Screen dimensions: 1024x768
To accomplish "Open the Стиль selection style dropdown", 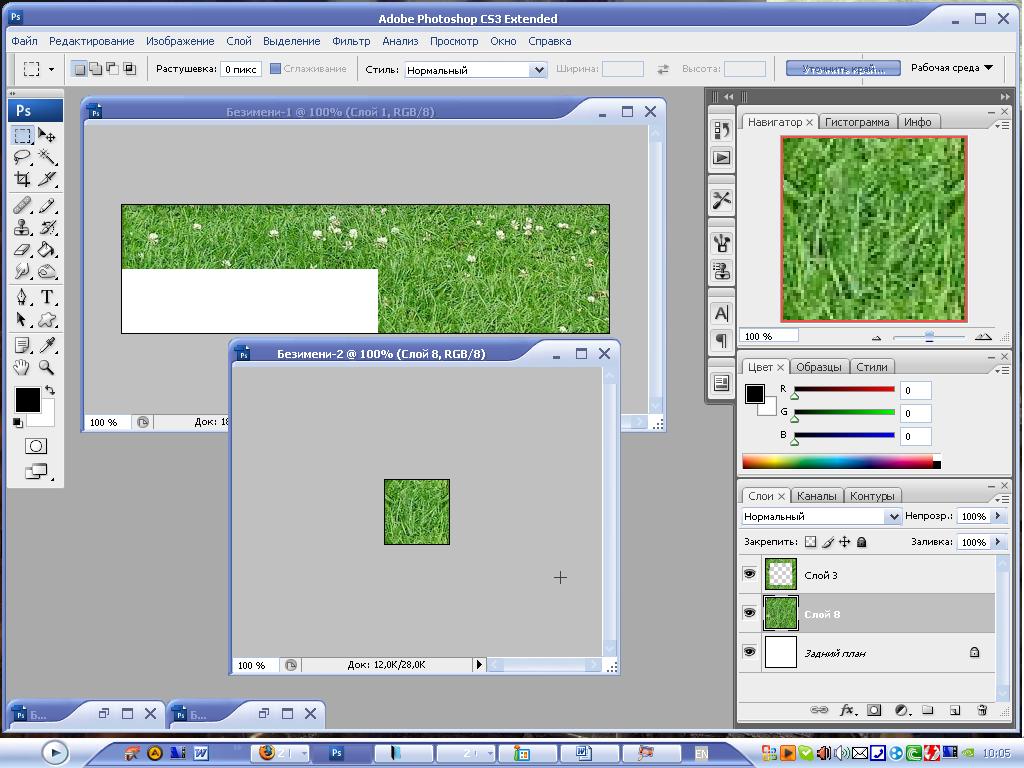I will click(475, 70).
